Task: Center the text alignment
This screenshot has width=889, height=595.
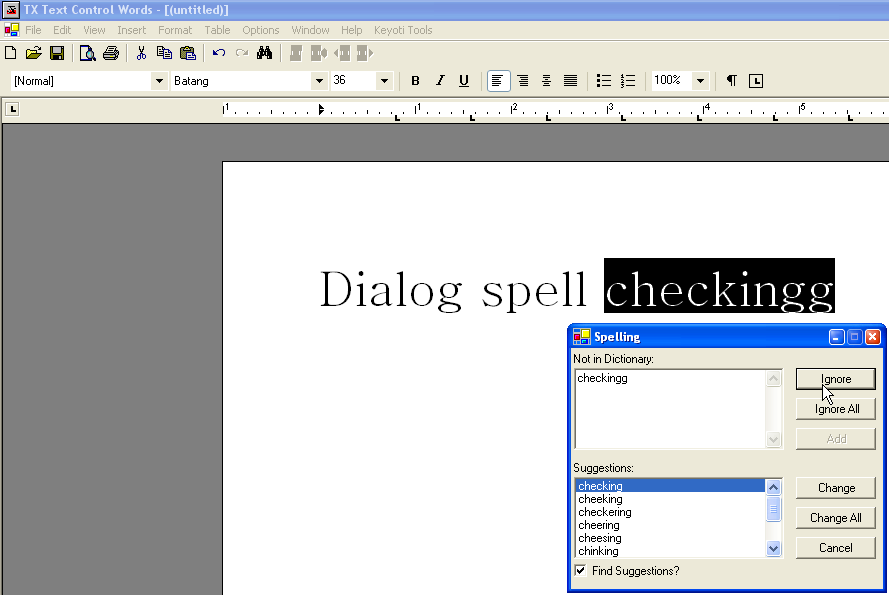Action: 546,81
